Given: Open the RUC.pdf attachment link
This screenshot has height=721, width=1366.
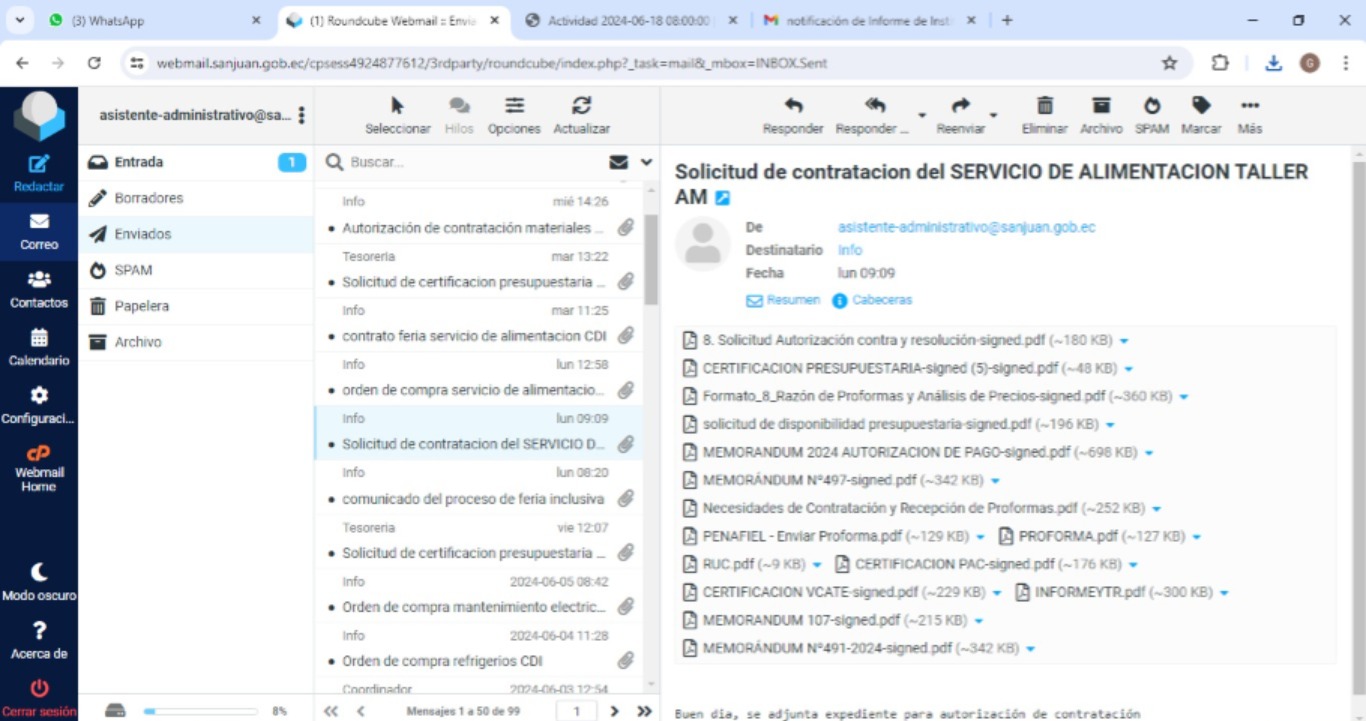Looking at the screenshot, I should (x=728, y=564).
